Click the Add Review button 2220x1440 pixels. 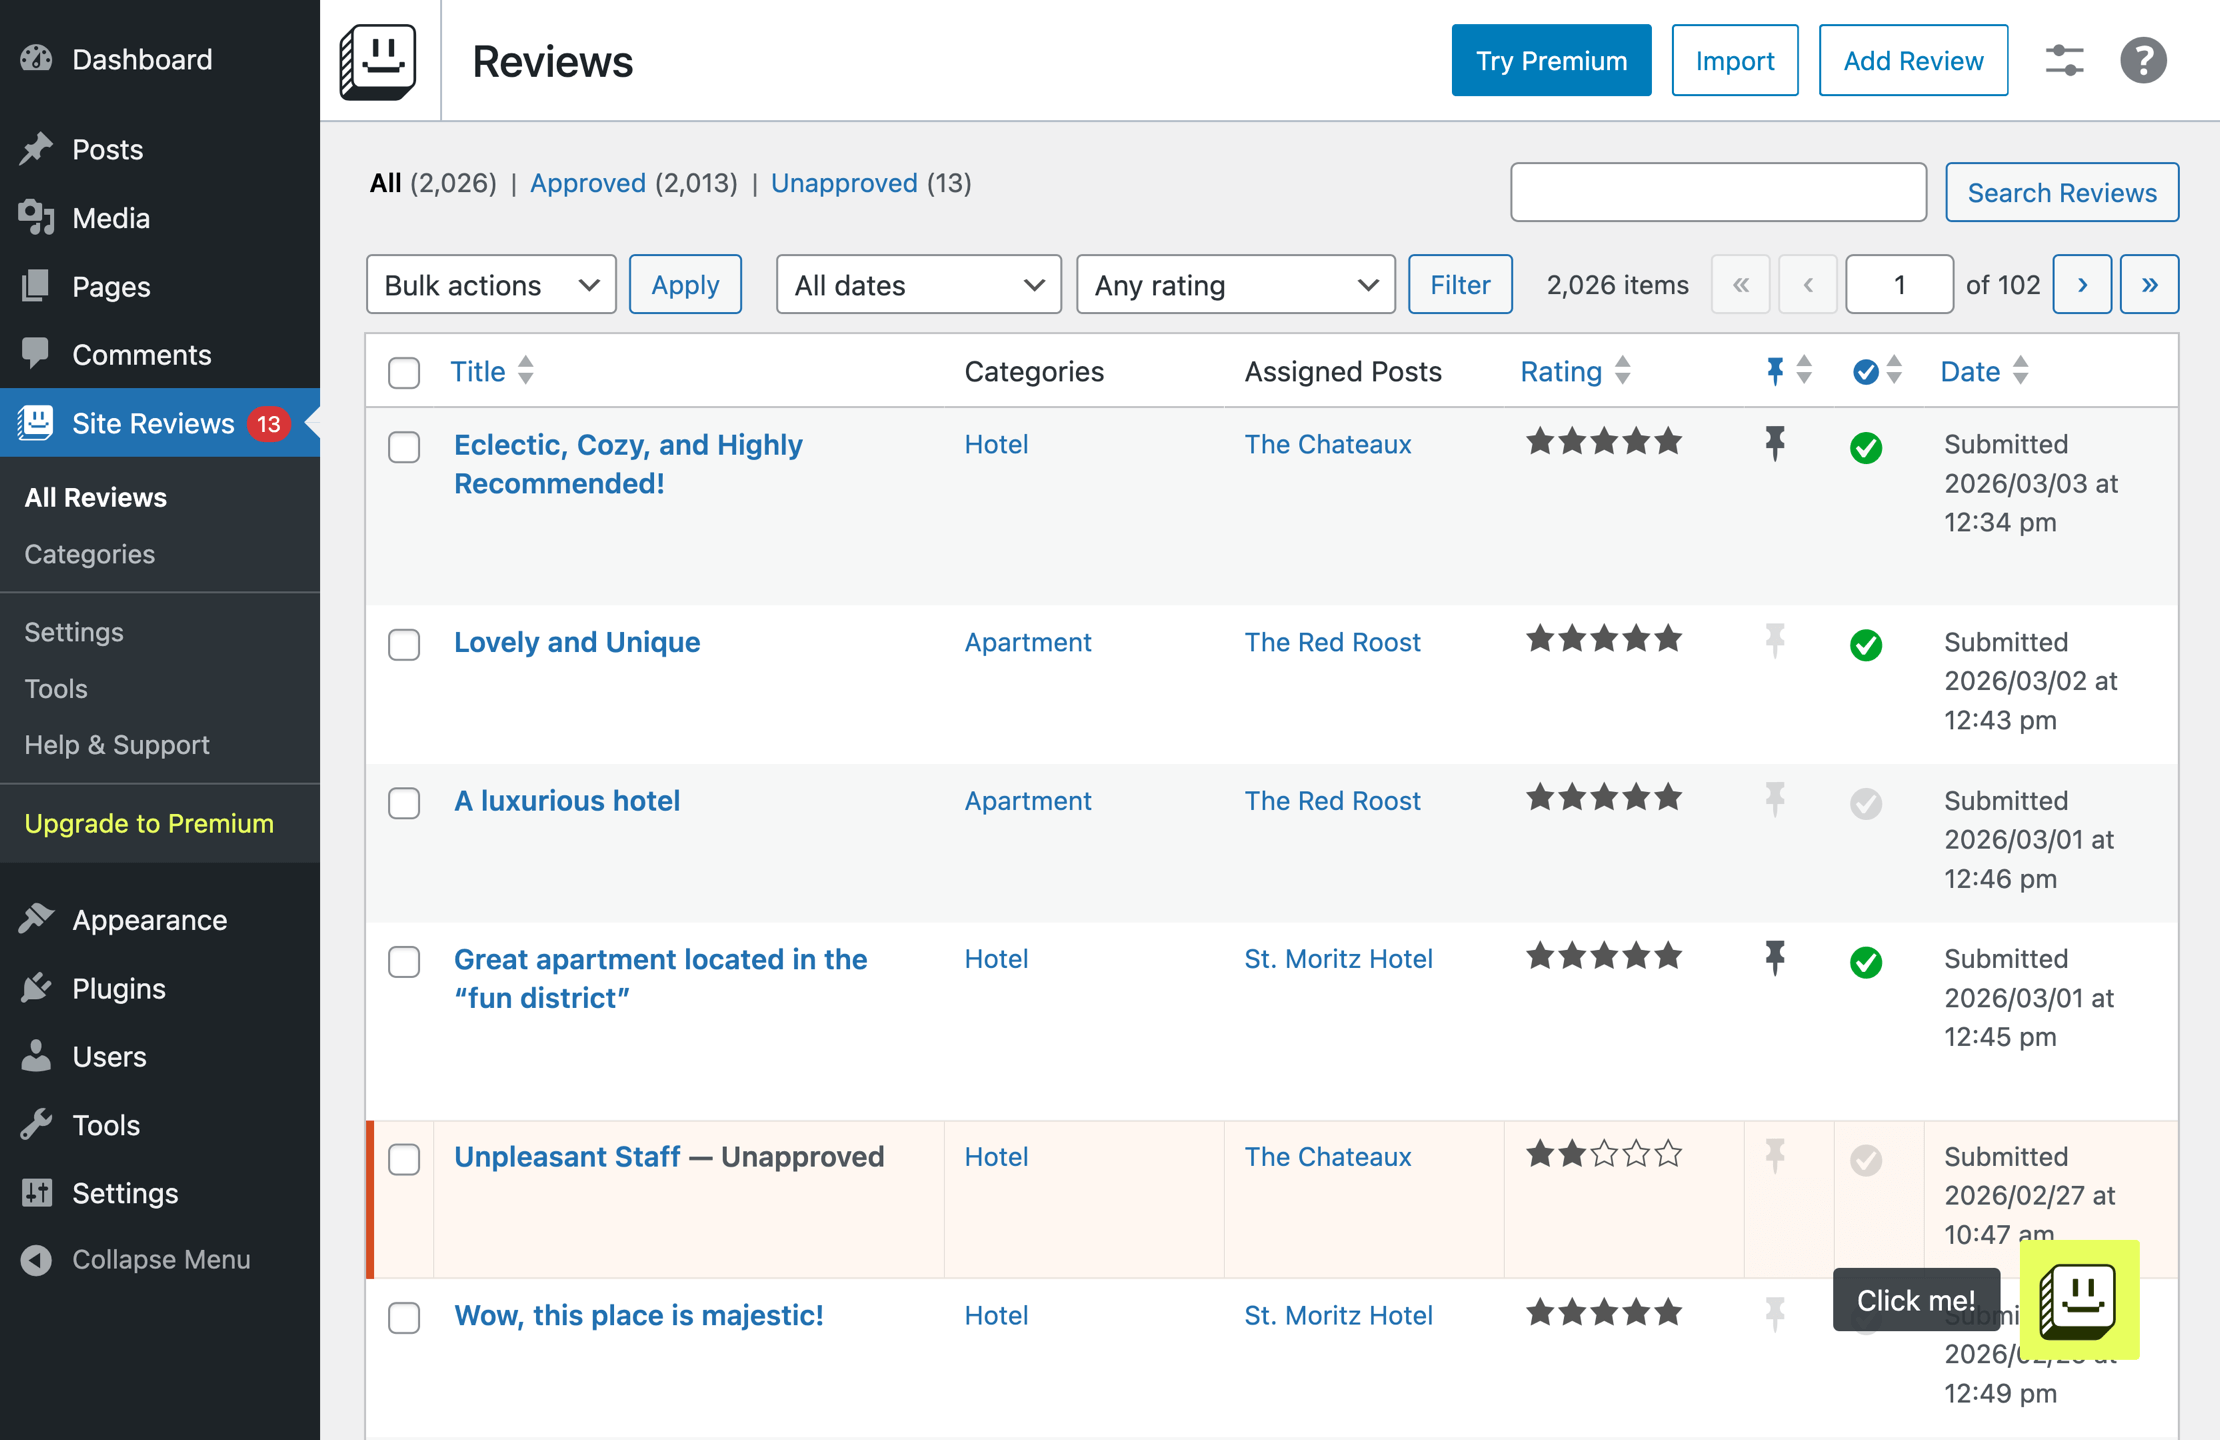click(x=1912, y=61)
